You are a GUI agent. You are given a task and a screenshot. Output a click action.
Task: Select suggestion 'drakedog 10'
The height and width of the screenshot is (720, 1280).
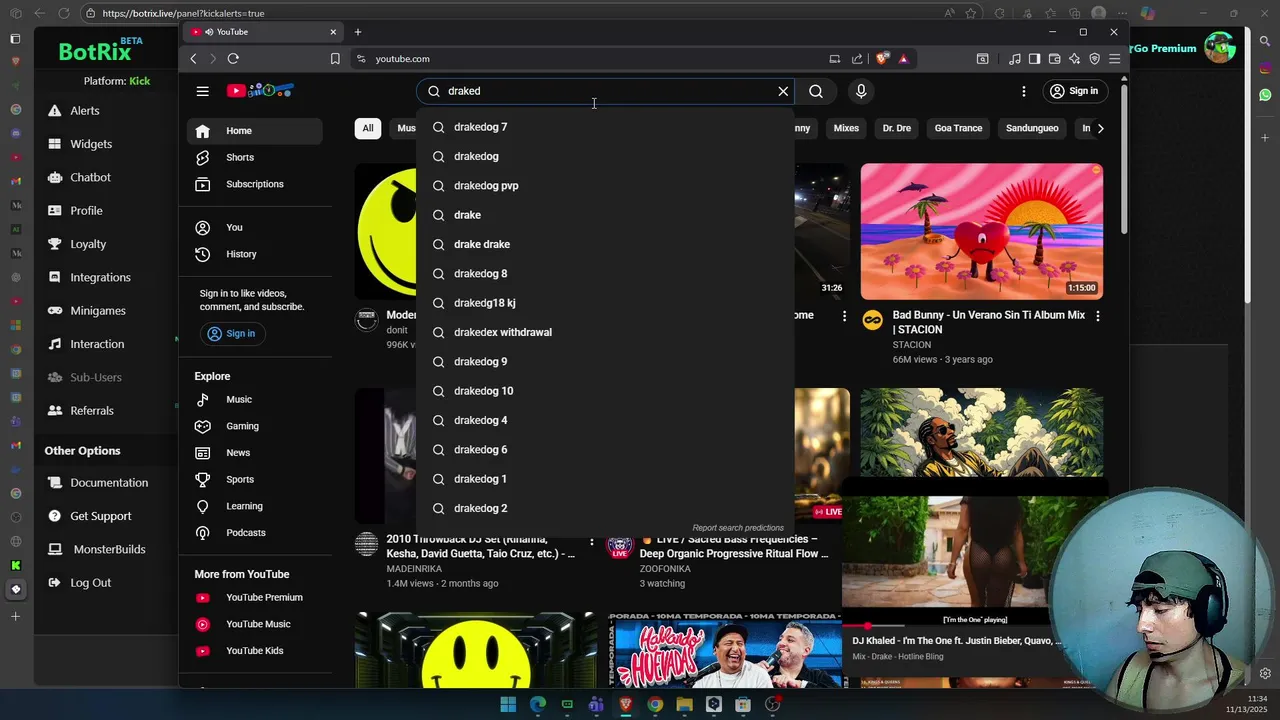coord(605,391)
